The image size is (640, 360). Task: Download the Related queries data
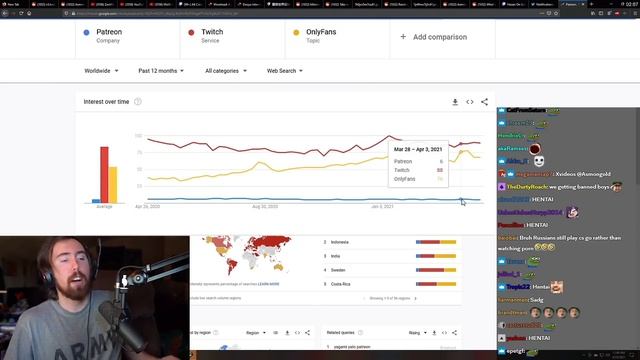click(434, 333)
